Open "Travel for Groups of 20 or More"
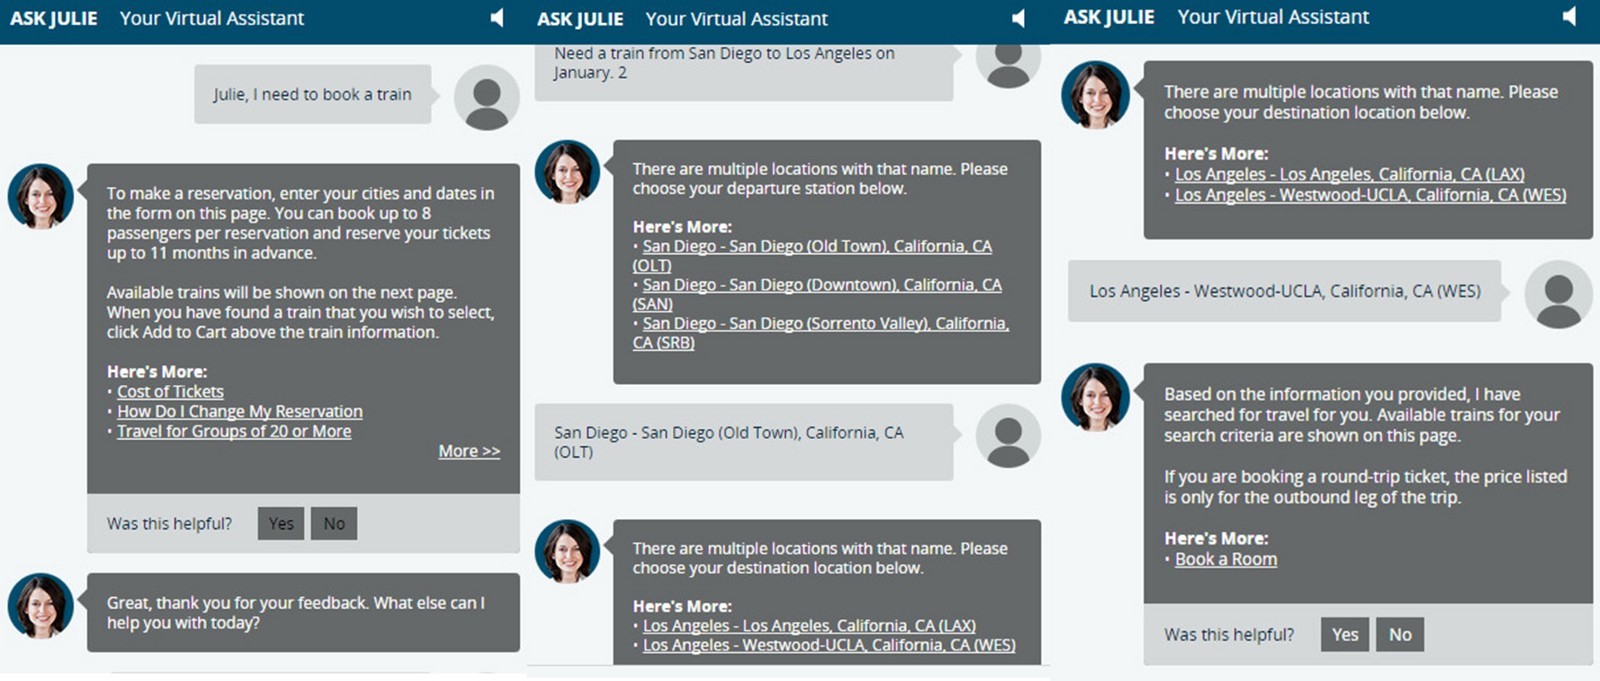Viewport: 1600px width, 681px height. 234,432
